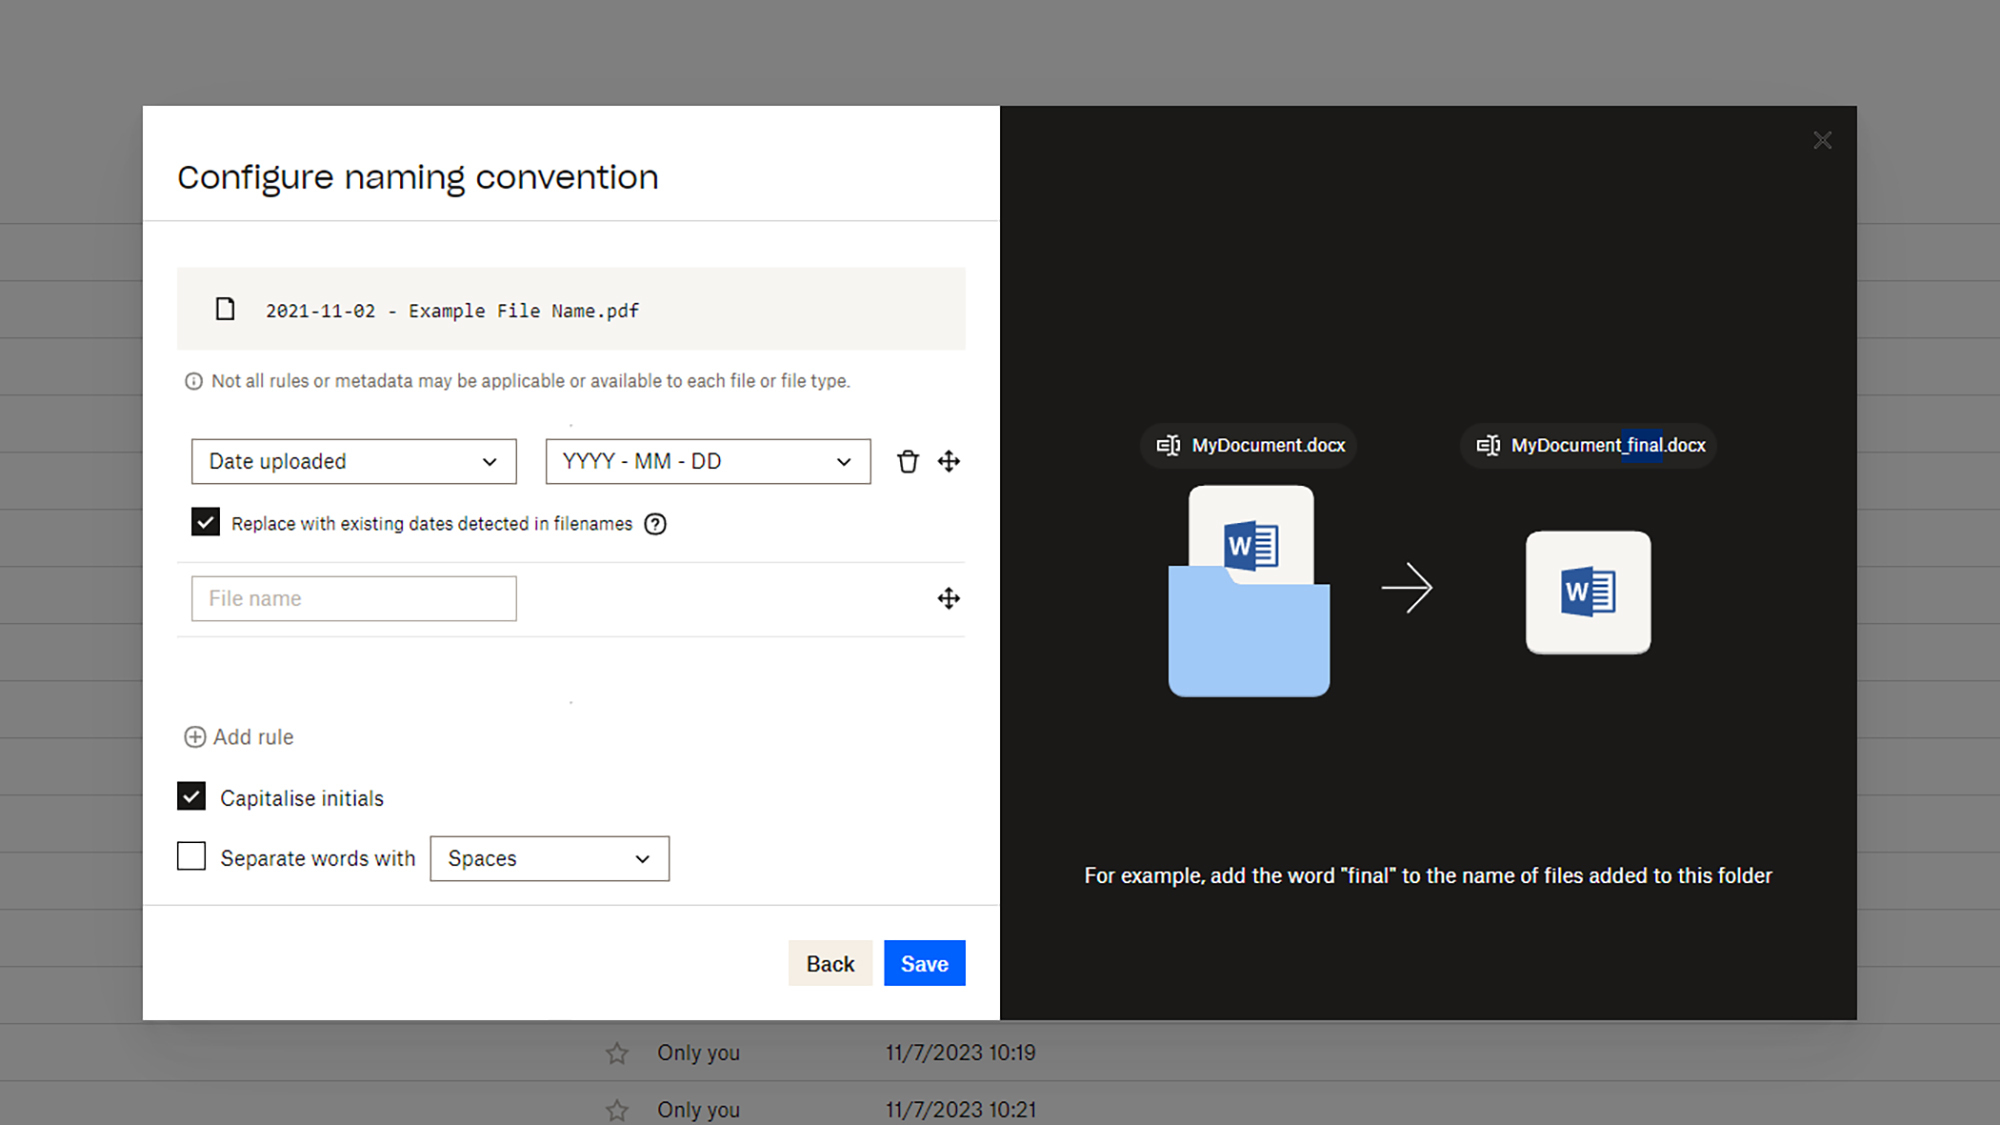Open the Spaces separator dropdown
Viewport: 2000px width, 1125px height.
click(x=549, y=858)
